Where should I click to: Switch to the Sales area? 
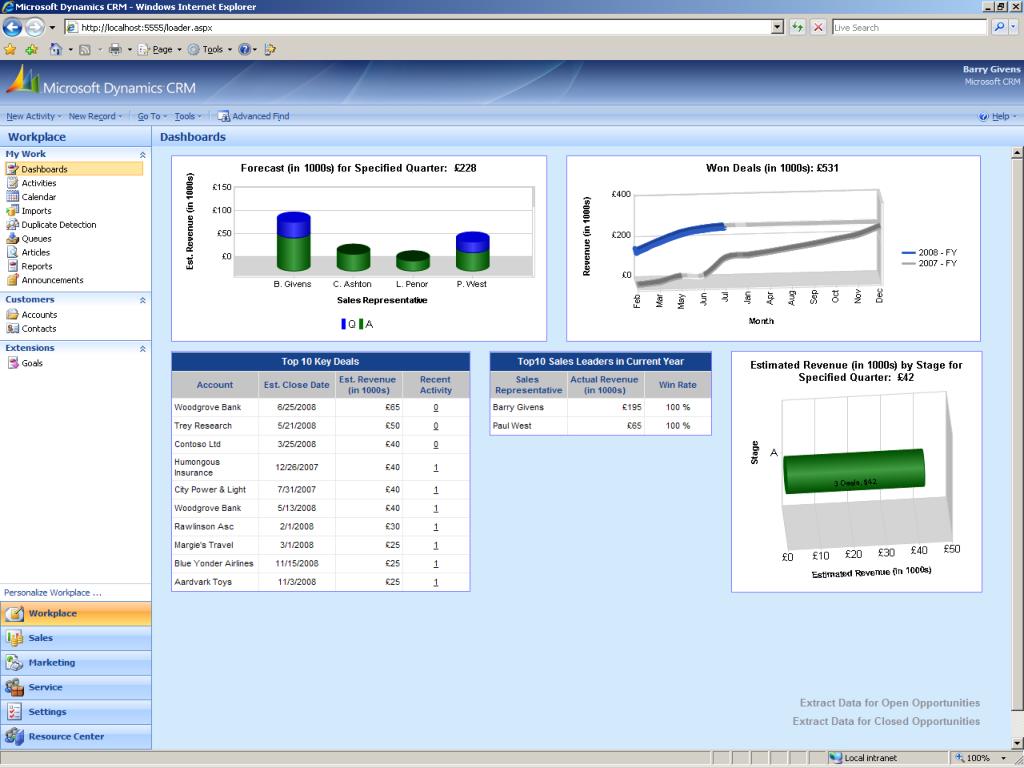[76, 638]
